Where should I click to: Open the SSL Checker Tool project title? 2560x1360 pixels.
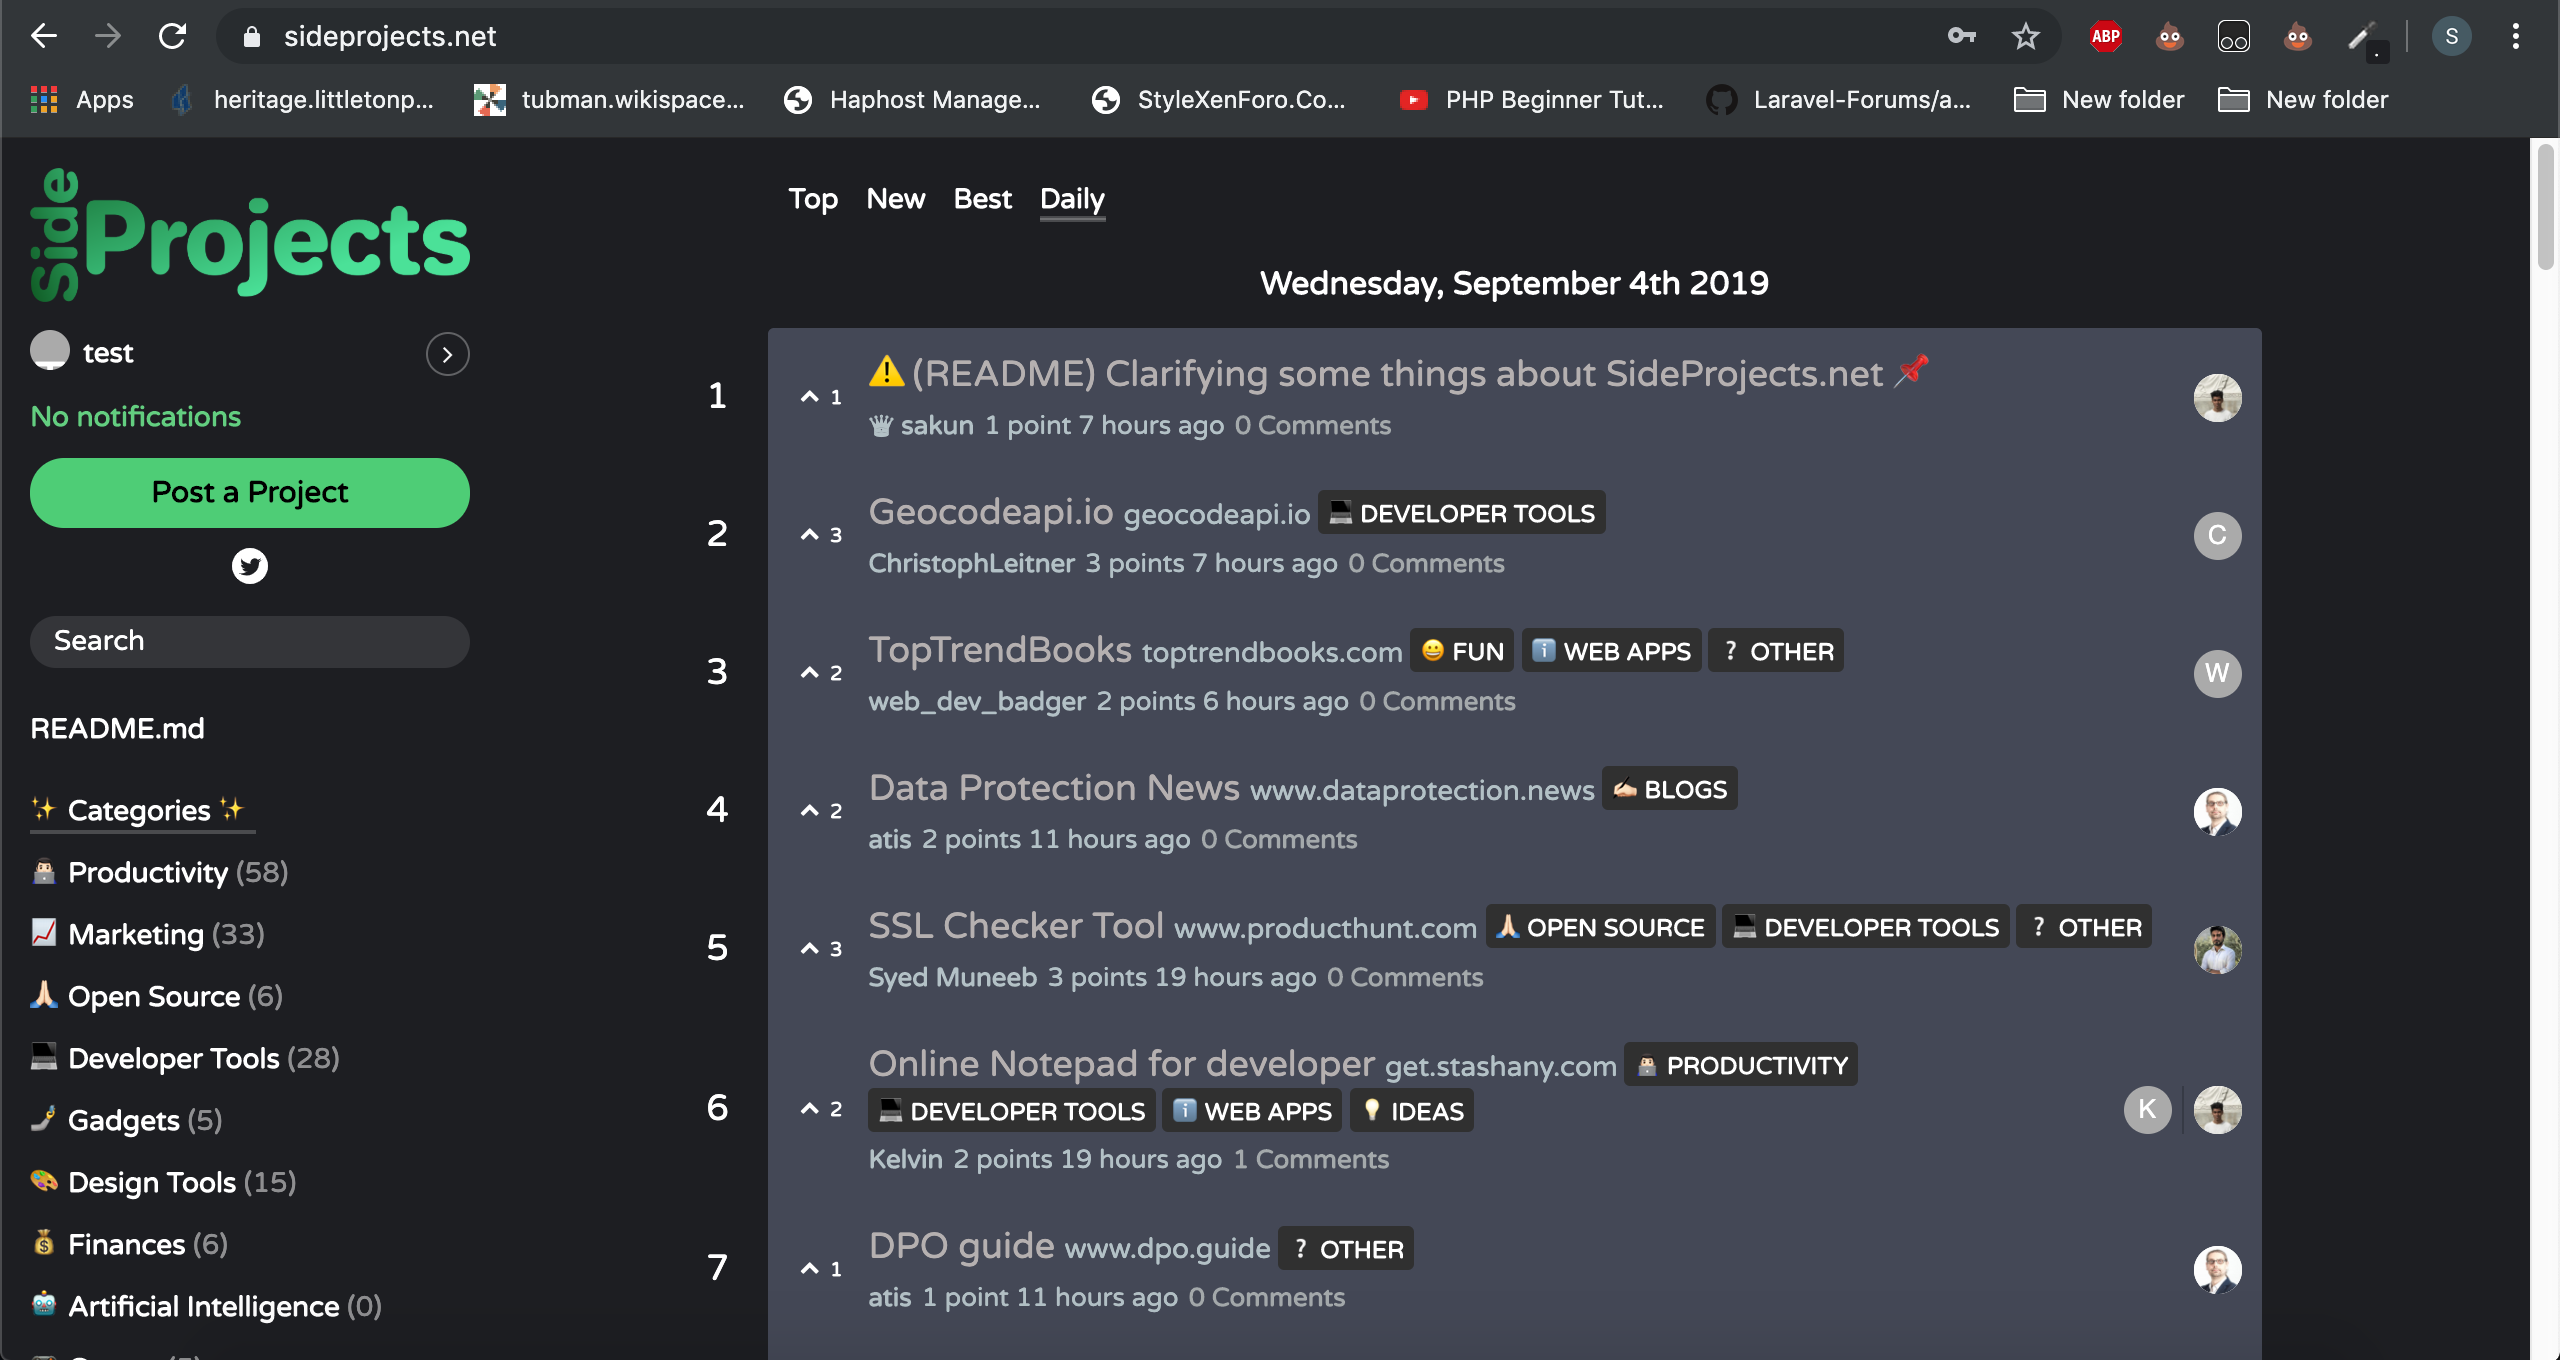1016,926
